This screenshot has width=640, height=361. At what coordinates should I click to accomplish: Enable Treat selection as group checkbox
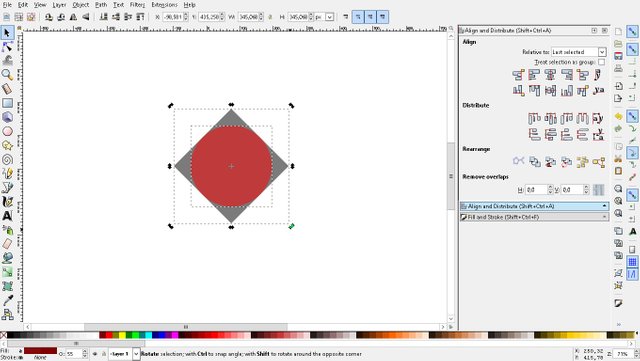[602, 62]
